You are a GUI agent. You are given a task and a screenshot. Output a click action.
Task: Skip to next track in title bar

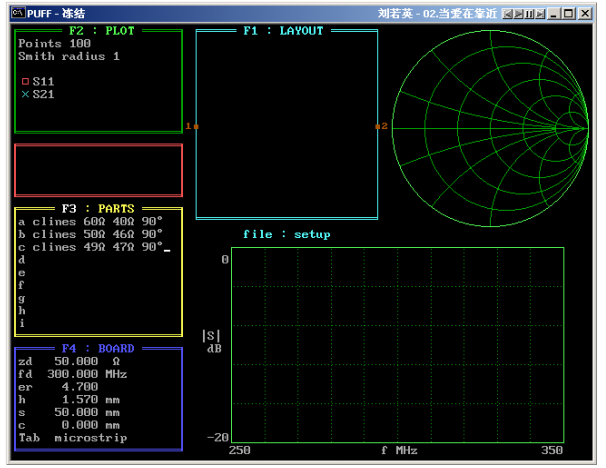(540, 14)
